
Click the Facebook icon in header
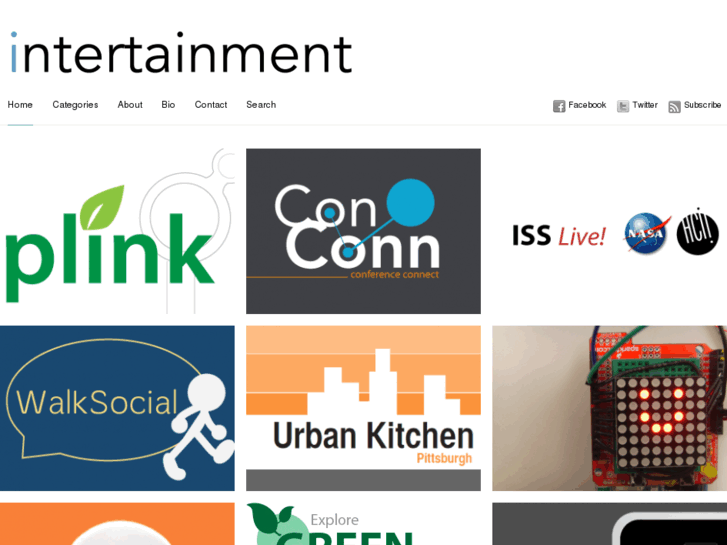pos(559,106)
